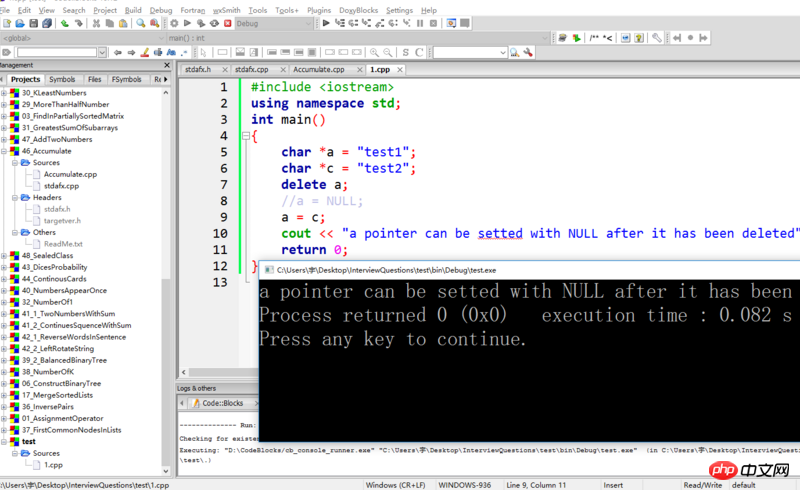Insert a doxygen line comment
The image size is (800, 490).
pyautogui.click(x=608, y=38)
